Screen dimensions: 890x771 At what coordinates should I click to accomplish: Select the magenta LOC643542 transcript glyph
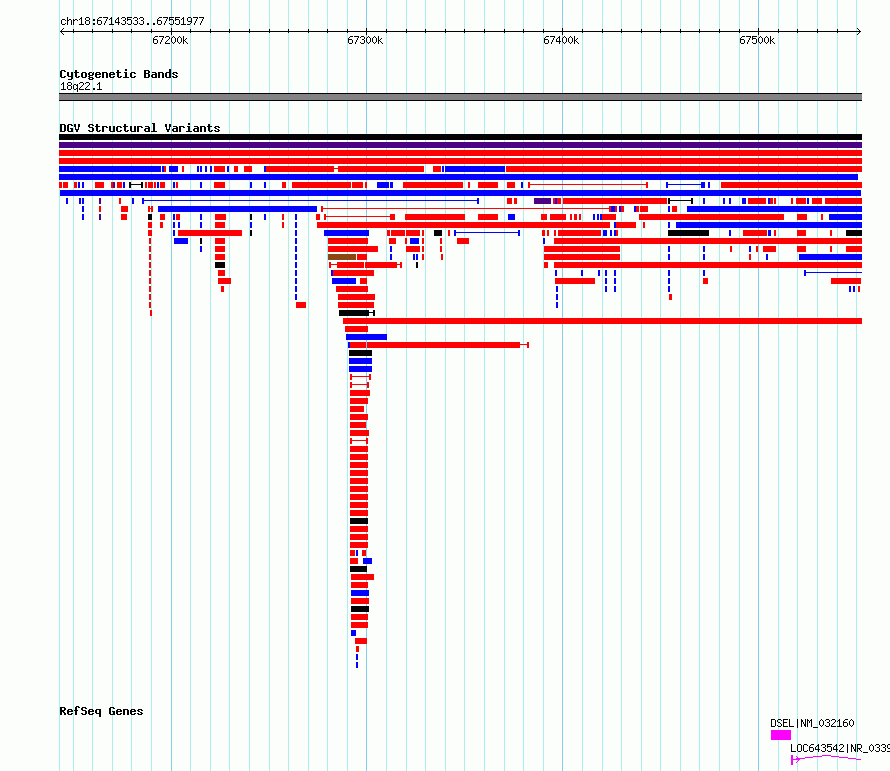coord(826,759)
